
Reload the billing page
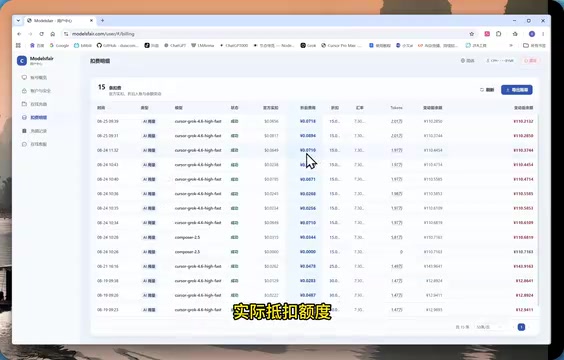(x=41, y=34)
